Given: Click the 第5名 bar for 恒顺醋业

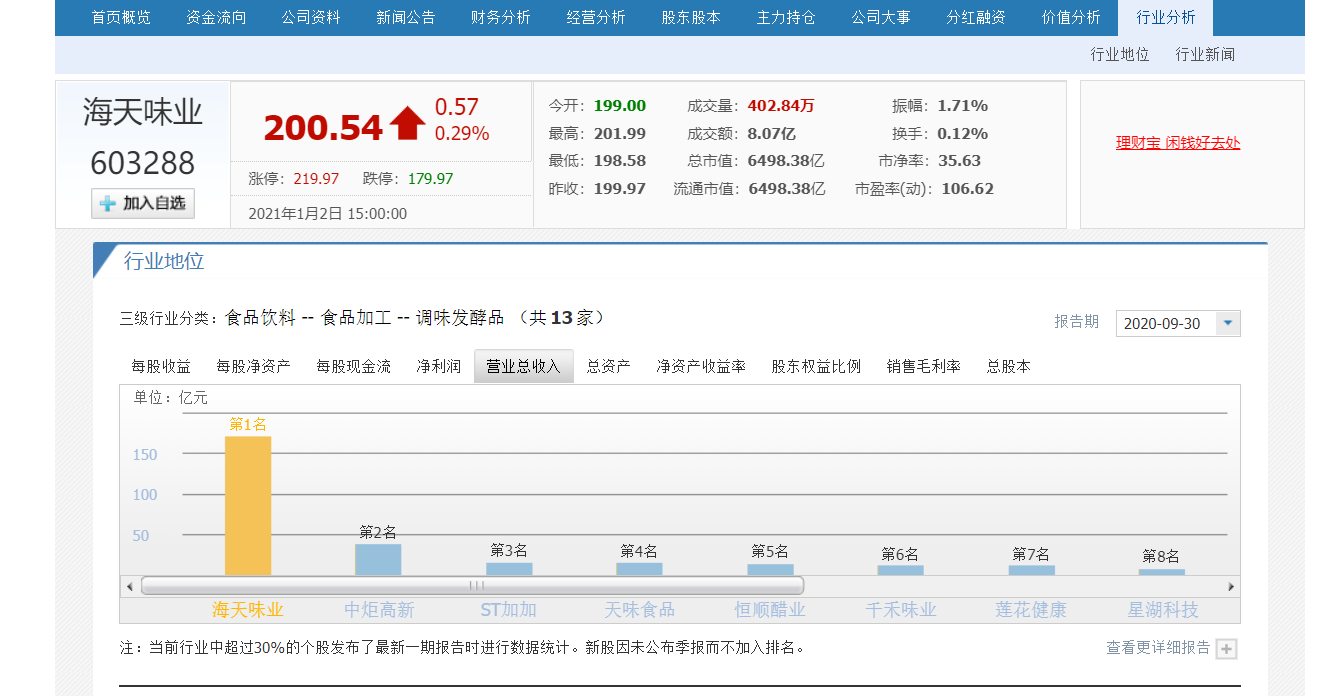Looking at the screenshot, I should tap(770, 570).
